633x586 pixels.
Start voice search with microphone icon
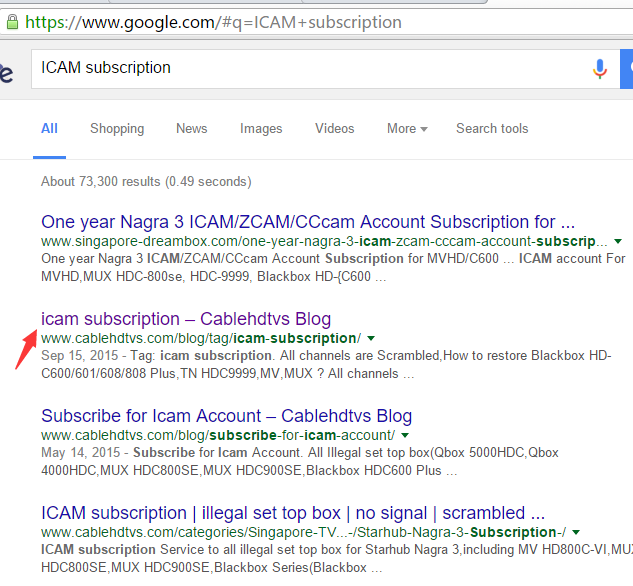[599, 69]
